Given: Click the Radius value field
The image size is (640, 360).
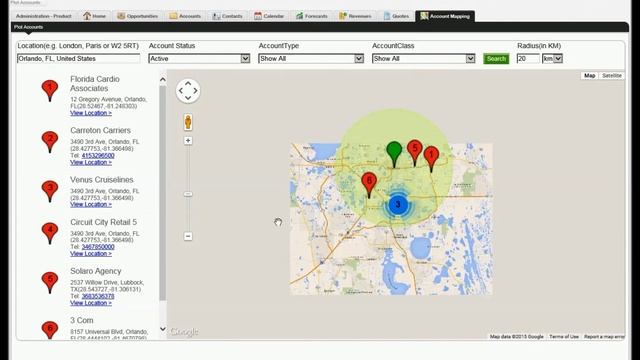Looking at the screenshot, I should 528,59.
